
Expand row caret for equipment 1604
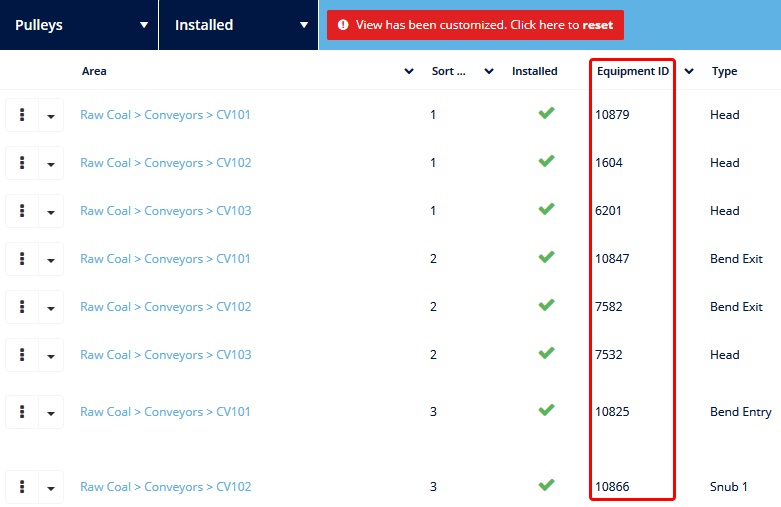click(51, 163)
